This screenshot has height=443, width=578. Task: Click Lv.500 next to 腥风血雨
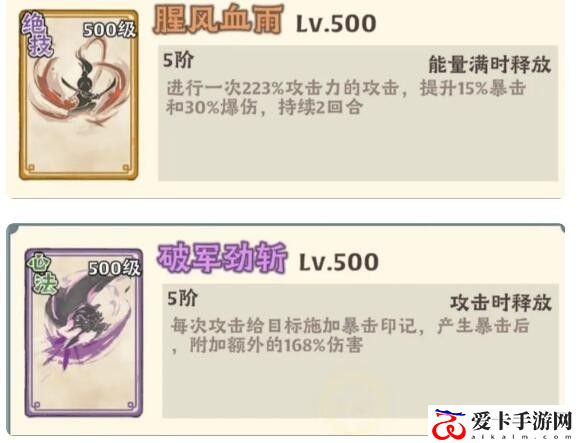pos(336,24)
